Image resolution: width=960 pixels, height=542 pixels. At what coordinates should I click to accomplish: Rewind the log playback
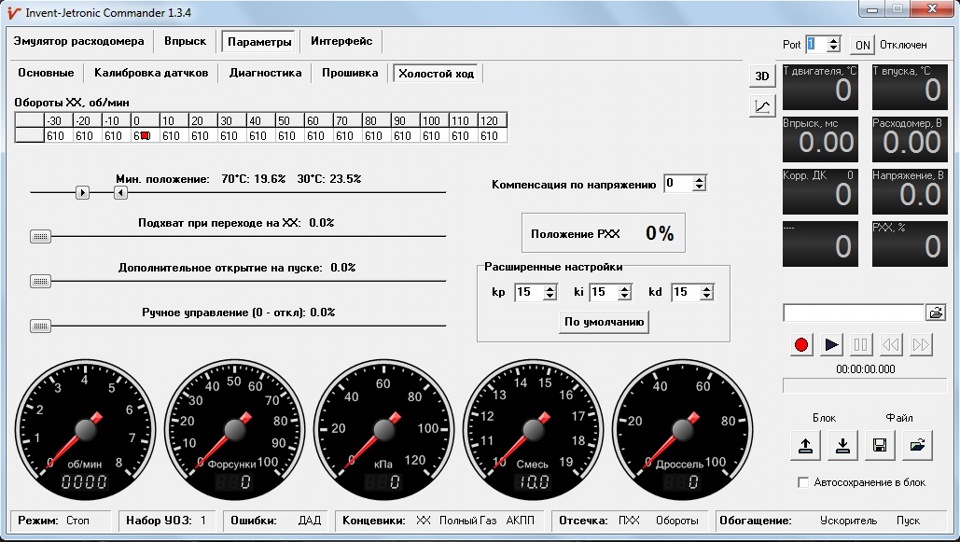(x=890, y=345)
